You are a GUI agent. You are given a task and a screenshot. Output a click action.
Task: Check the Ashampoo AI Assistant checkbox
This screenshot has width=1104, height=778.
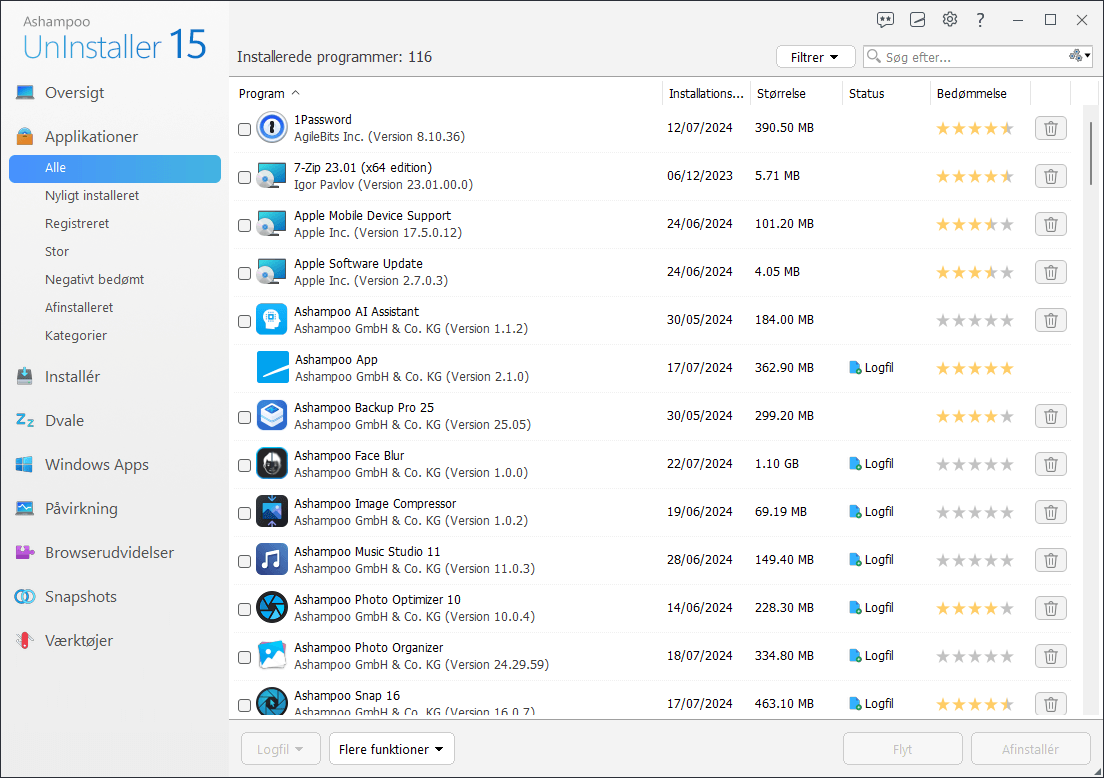pos(244,321)
